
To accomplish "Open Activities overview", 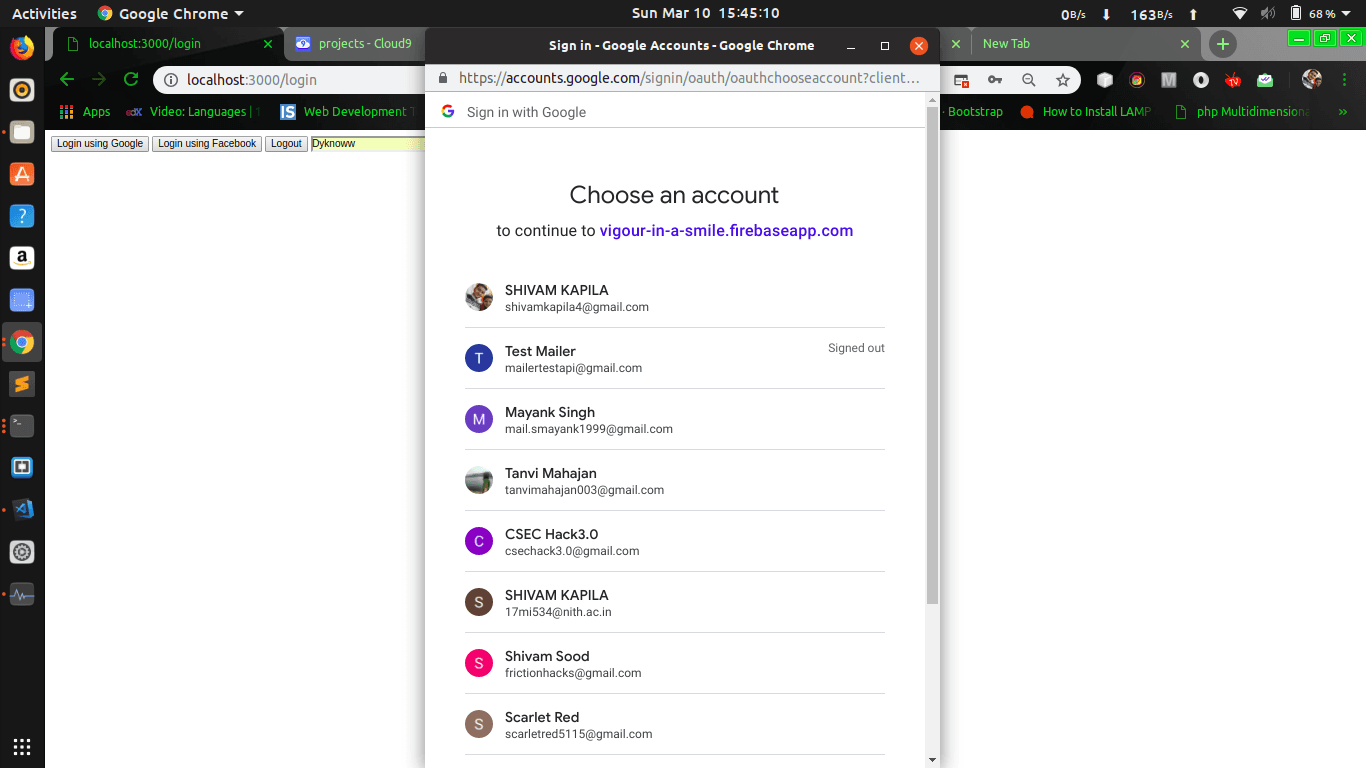I will point(44,14).
